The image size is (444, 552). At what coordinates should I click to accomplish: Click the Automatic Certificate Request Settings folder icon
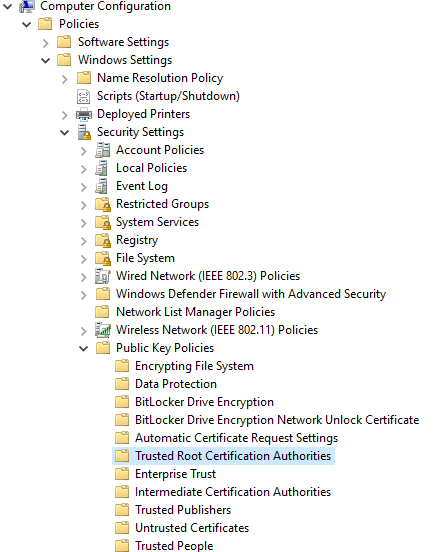pyautogui.click(x=122, y=438)
